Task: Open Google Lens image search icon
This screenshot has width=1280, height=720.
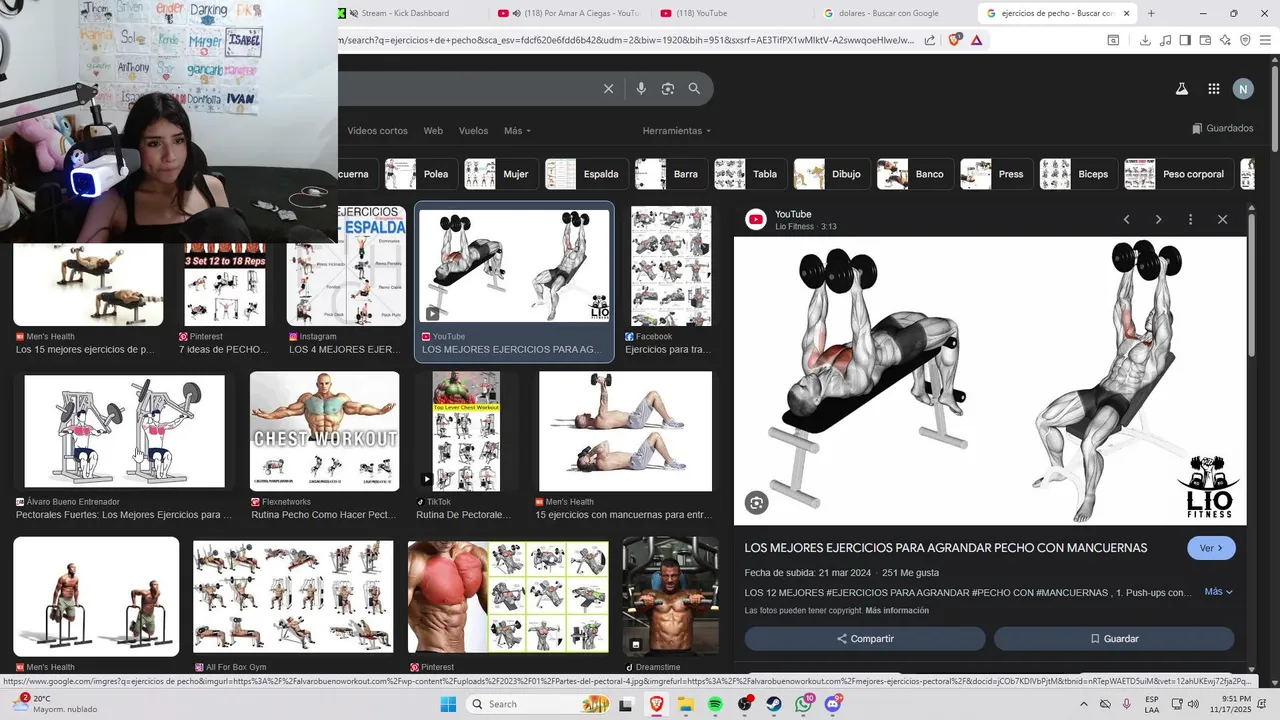Action: [668, 89]
